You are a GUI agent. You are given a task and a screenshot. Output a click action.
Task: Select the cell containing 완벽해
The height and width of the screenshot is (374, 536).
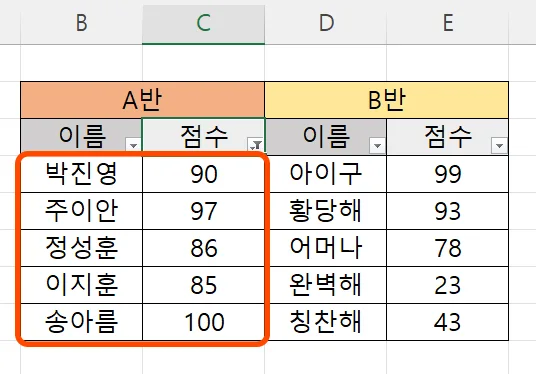tap(325, 285)
